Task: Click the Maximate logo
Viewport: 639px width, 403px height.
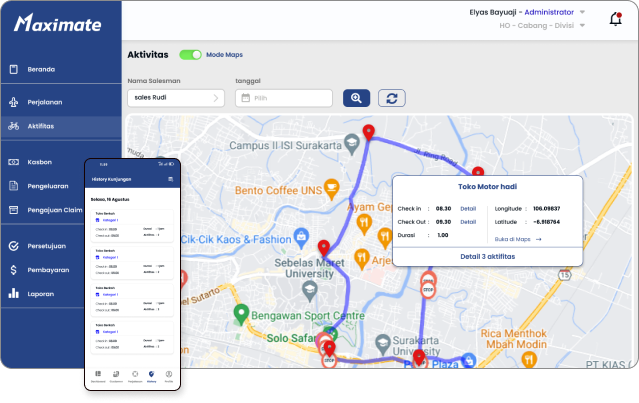Action: tap(57, 23)
